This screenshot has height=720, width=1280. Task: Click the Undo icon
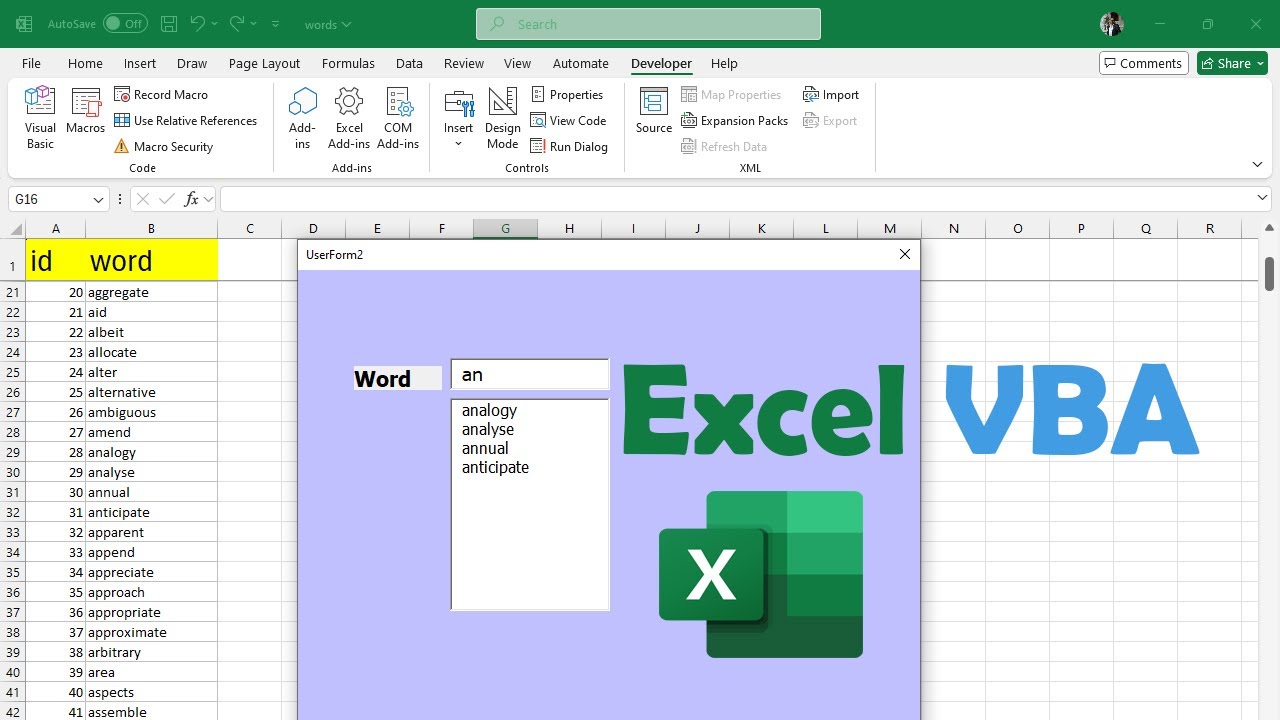pos(198,23)
